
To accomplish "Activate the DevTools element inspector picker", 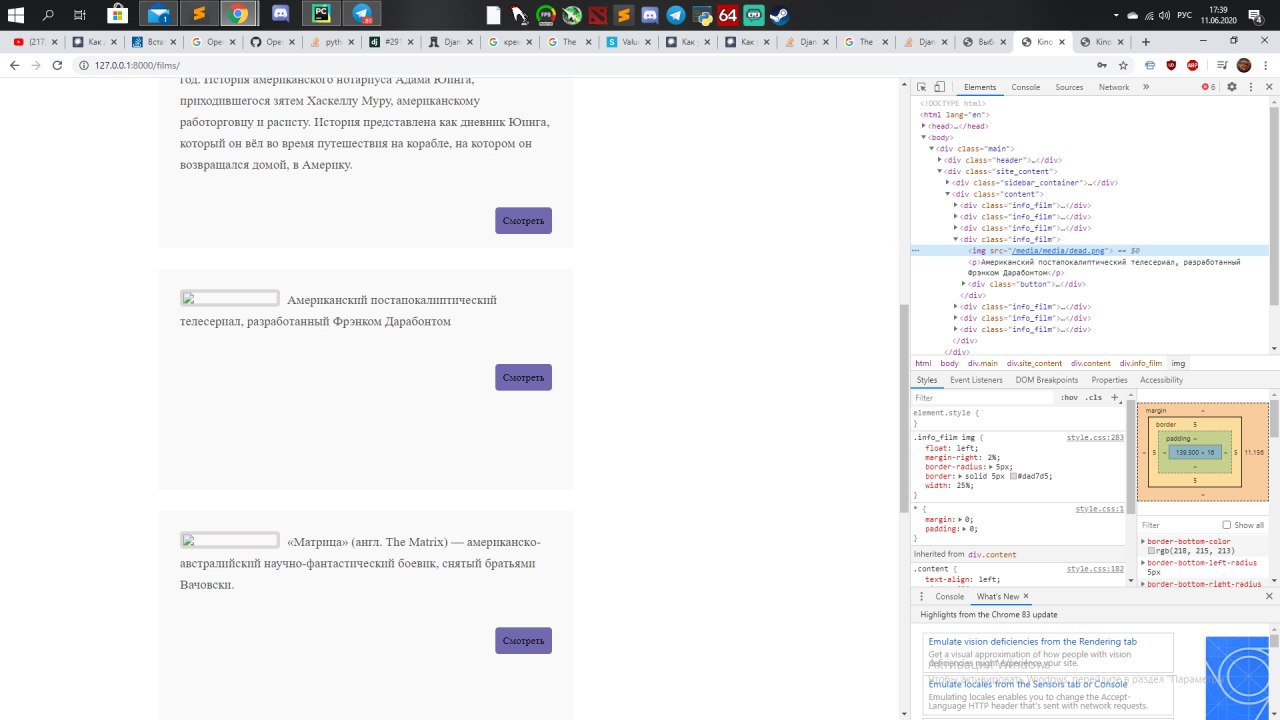I will (x=922, y=87).
